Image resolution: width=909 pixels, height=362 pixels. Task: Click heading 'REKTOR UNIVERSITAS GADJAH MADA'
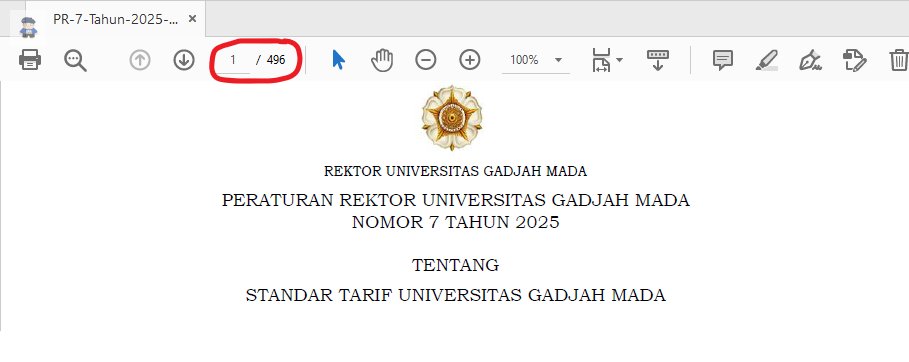tap(455, 172)
